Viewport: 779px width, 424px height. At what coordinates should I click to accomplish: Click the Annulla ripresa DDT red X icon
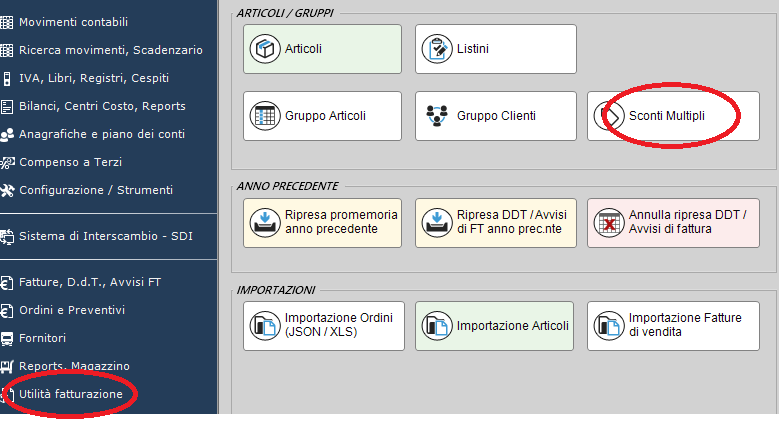coord(609,222)
